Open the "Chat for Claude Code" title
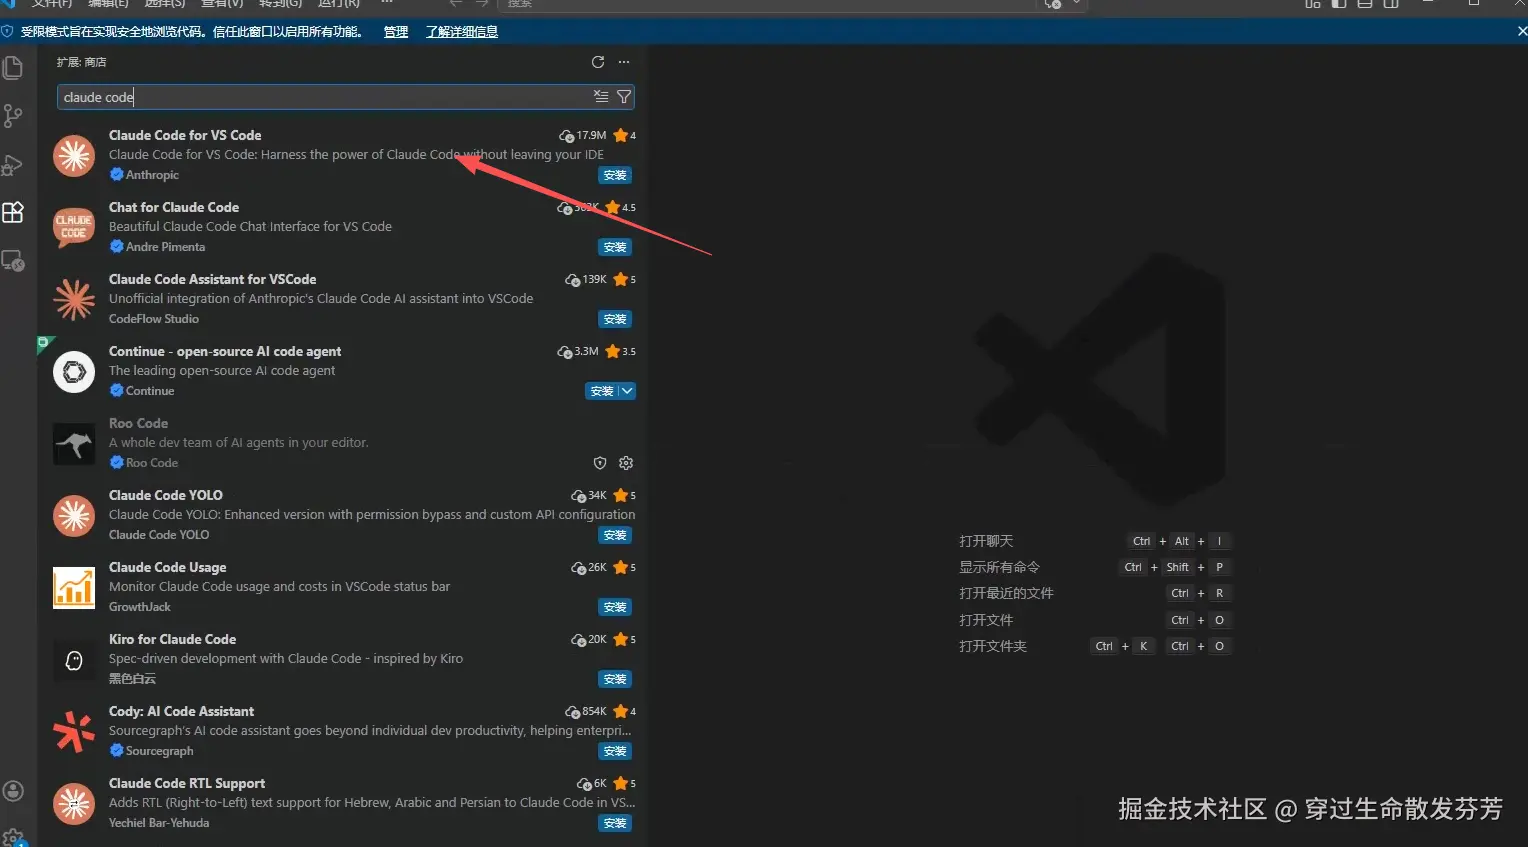 click(174, 207)
